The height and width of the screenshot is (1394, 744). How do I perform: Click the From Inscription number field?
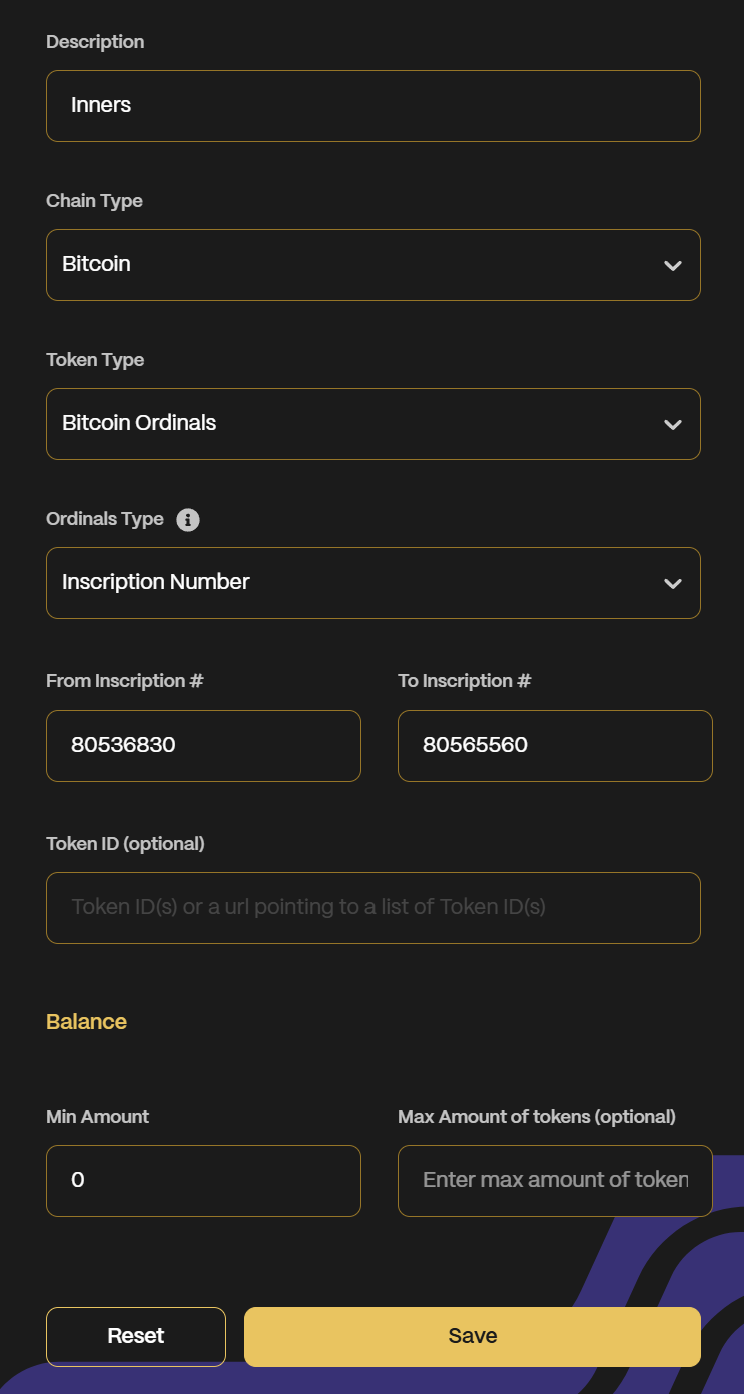click(x=203, y=746)
